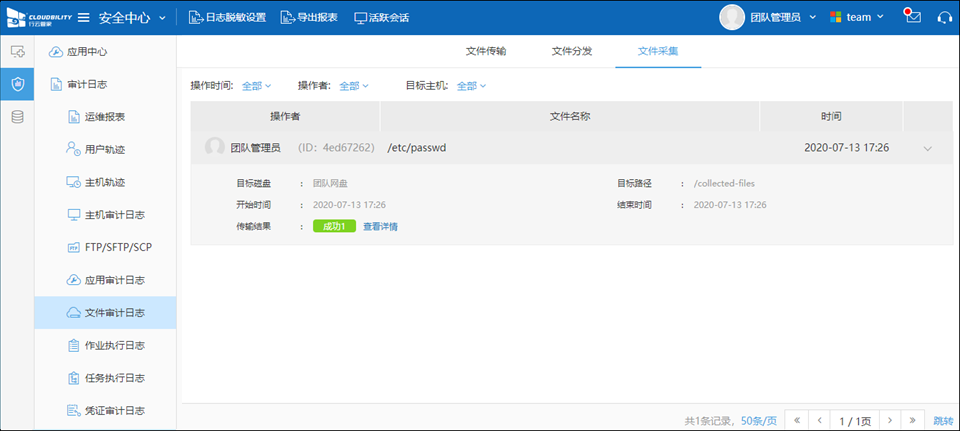Open the database icon in left rail
The height and width of the screenshot is (431, 960).
pyautogui.click(x=17, y=117)
